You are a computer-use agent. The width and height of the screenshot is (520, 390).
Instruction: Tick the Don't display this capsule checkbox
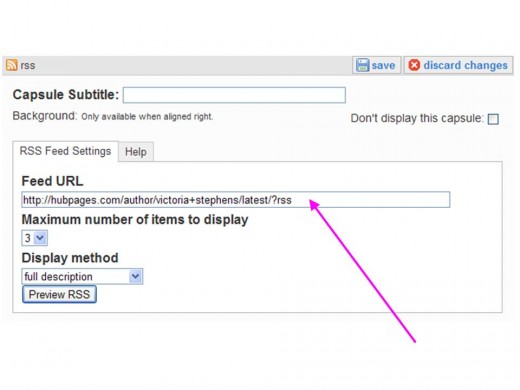tap(493, 119)
